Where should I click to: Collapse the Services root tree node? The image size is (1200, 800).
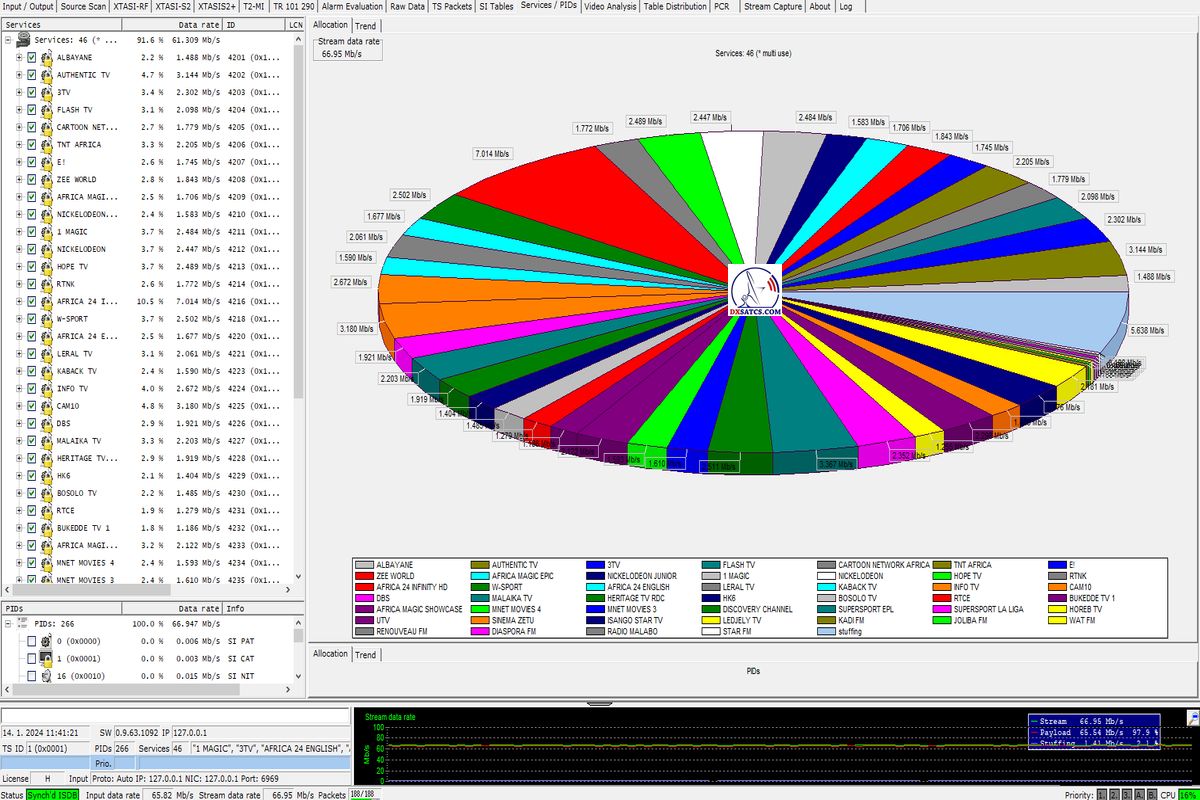click(8, 40)
